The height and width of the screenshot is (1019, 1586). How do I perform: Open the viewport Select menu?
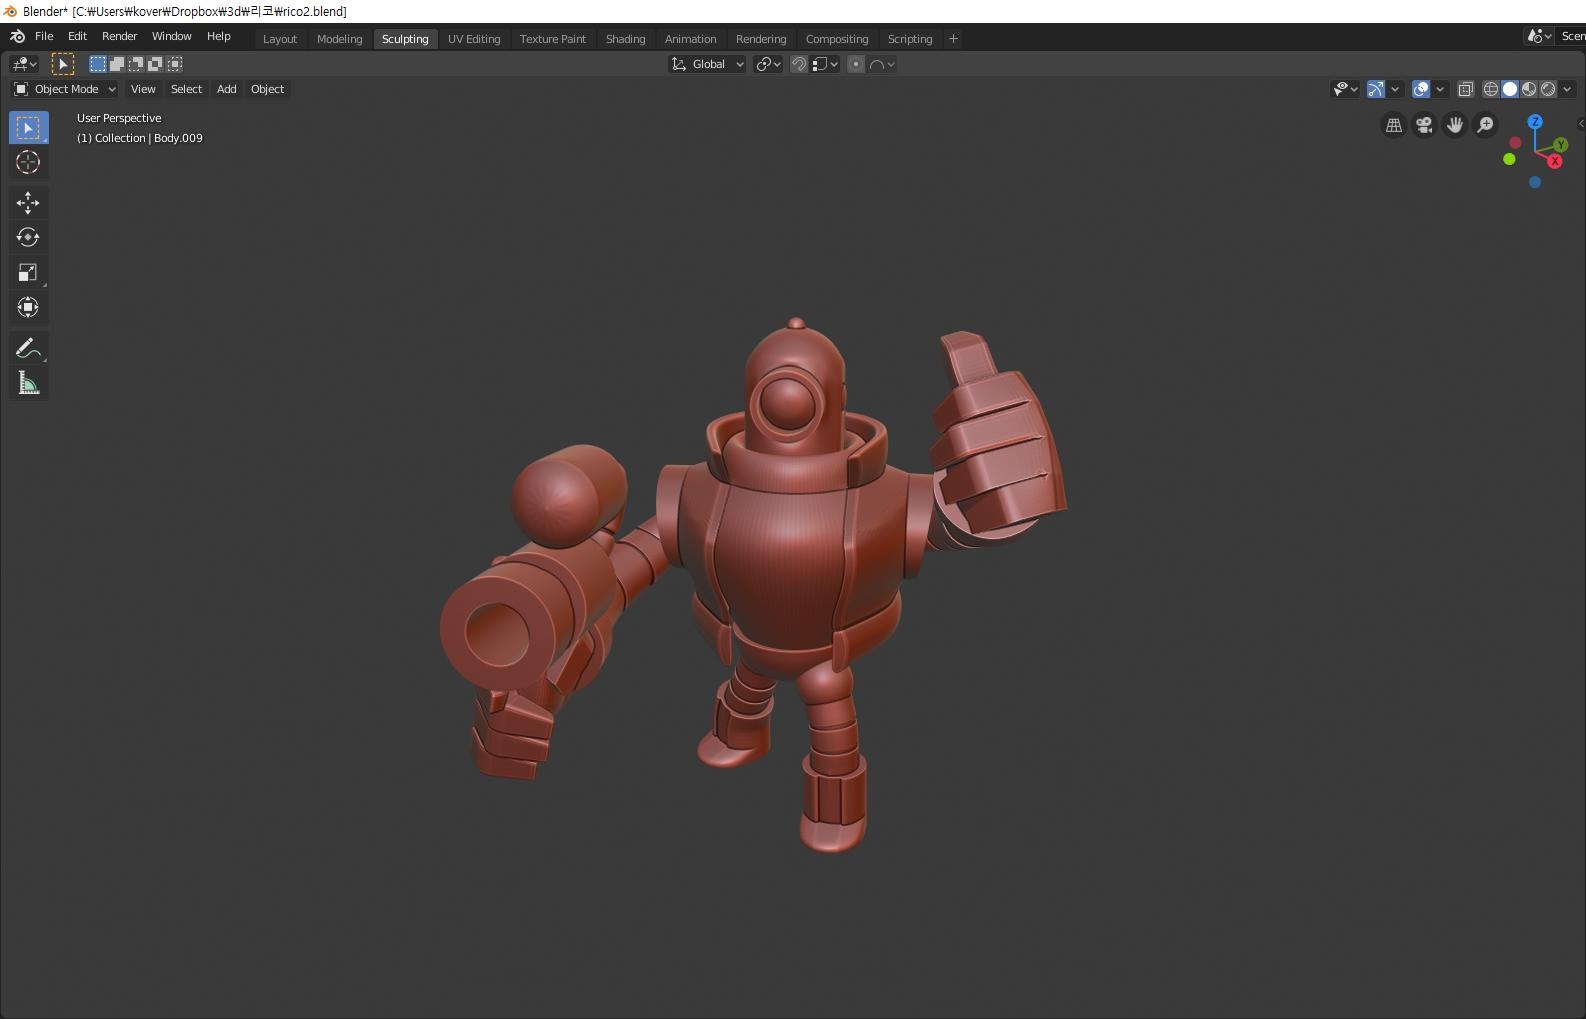click(186, 89)
